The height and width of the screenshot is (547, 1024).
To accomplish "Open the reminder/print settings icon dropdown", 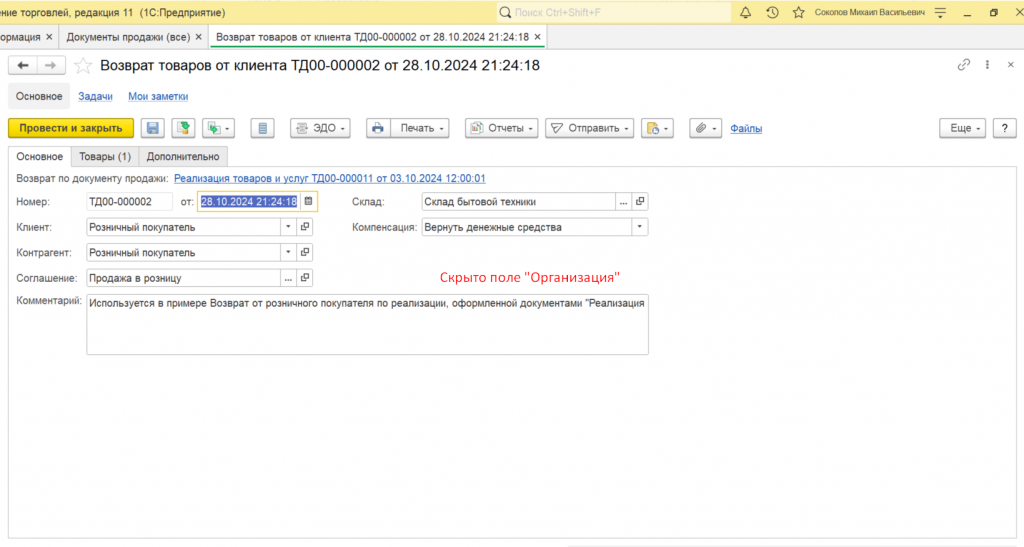I will click(657, 128).
